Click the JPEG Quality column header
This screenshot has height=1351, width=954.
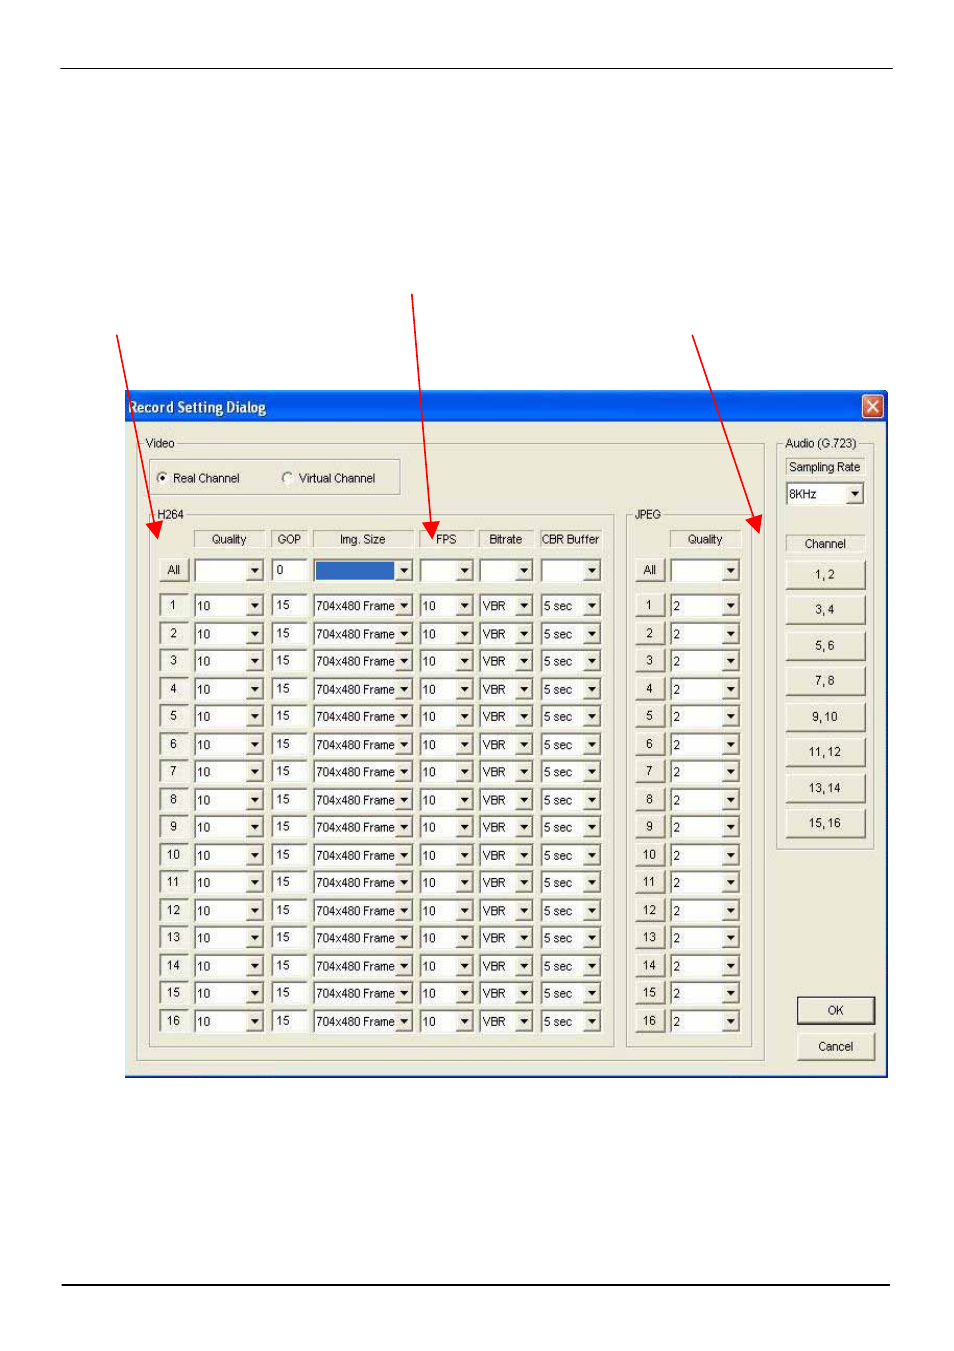click(x=705, y=539)
